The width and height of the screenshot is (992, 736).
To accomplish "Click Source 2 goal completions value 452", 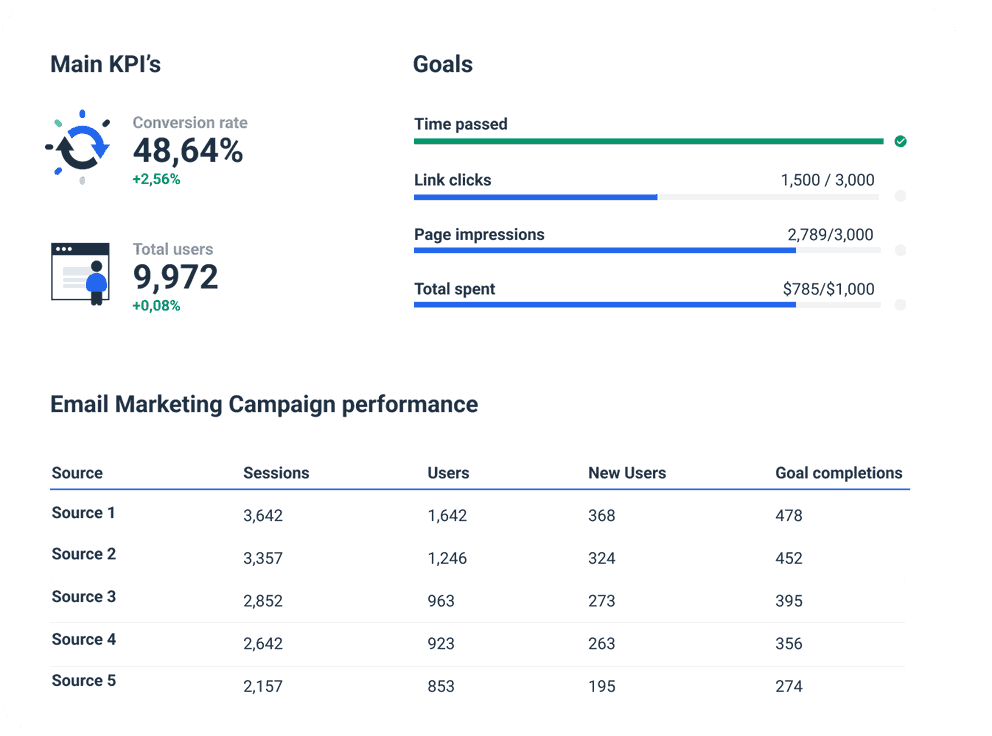I will pos(789,558).
